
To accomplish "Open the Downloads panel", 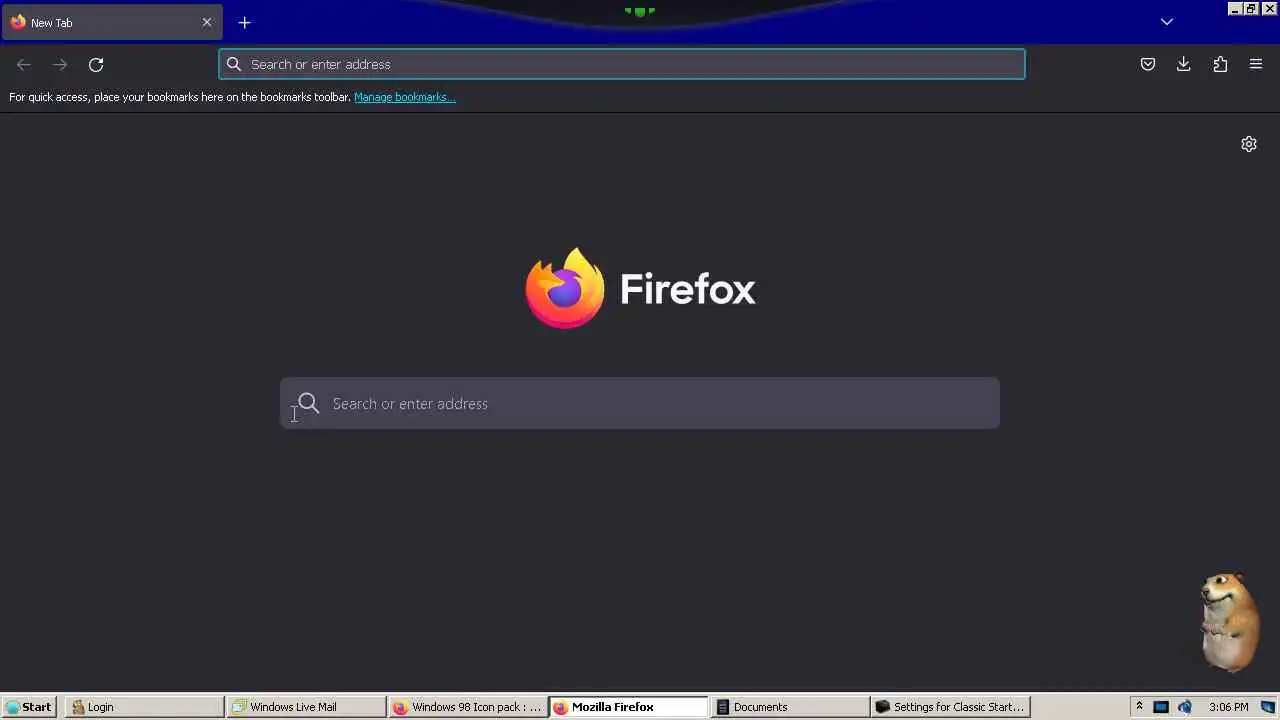I will coord(1184,64).
